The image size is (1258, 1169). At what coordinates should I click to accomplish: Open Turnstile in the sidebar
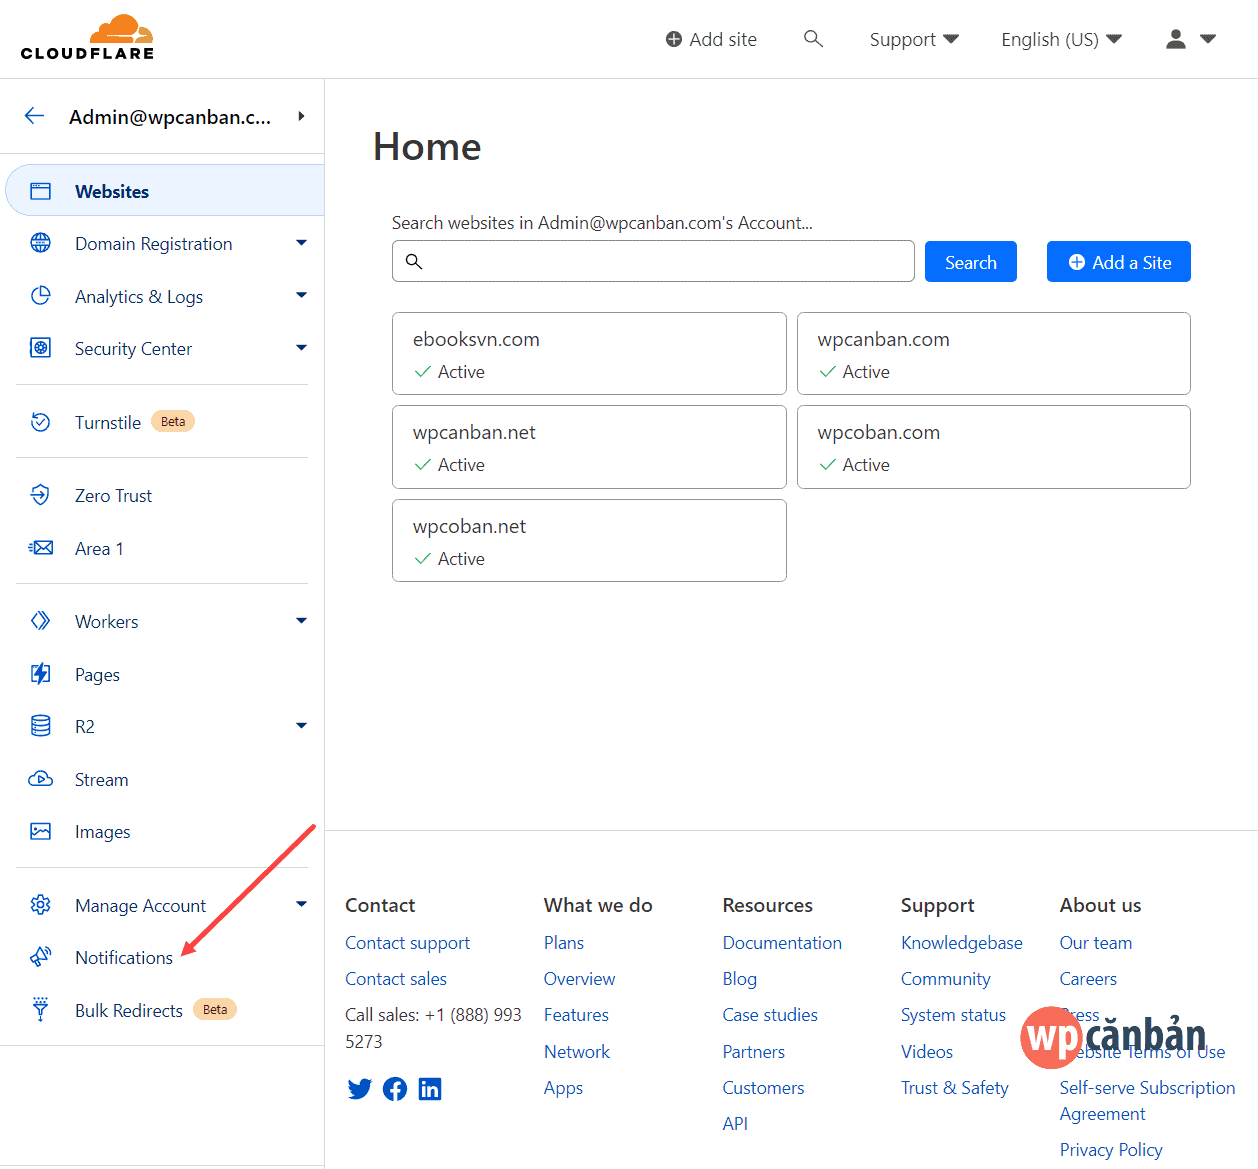click(108, 422)
